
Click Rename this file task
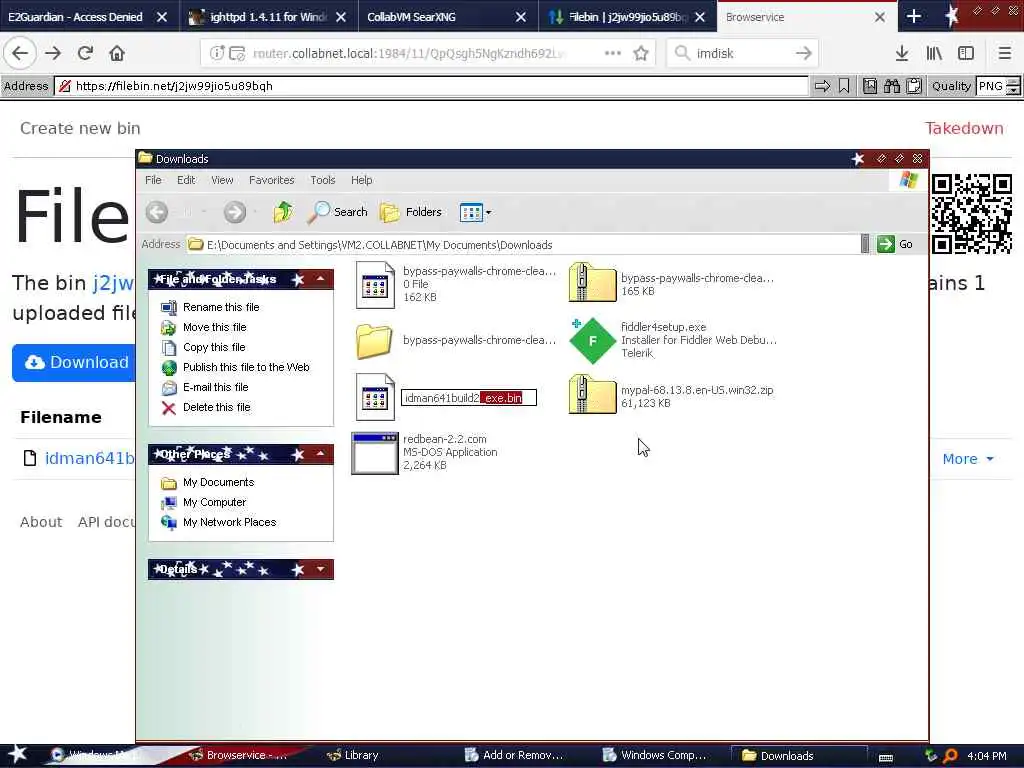coord(221,307)
